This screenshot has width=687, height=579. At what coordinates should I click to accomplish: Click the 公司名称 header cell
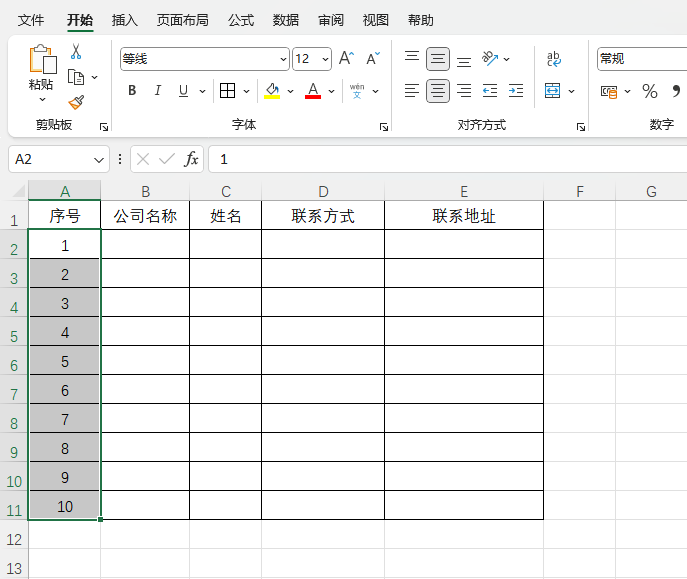(145, 215)
